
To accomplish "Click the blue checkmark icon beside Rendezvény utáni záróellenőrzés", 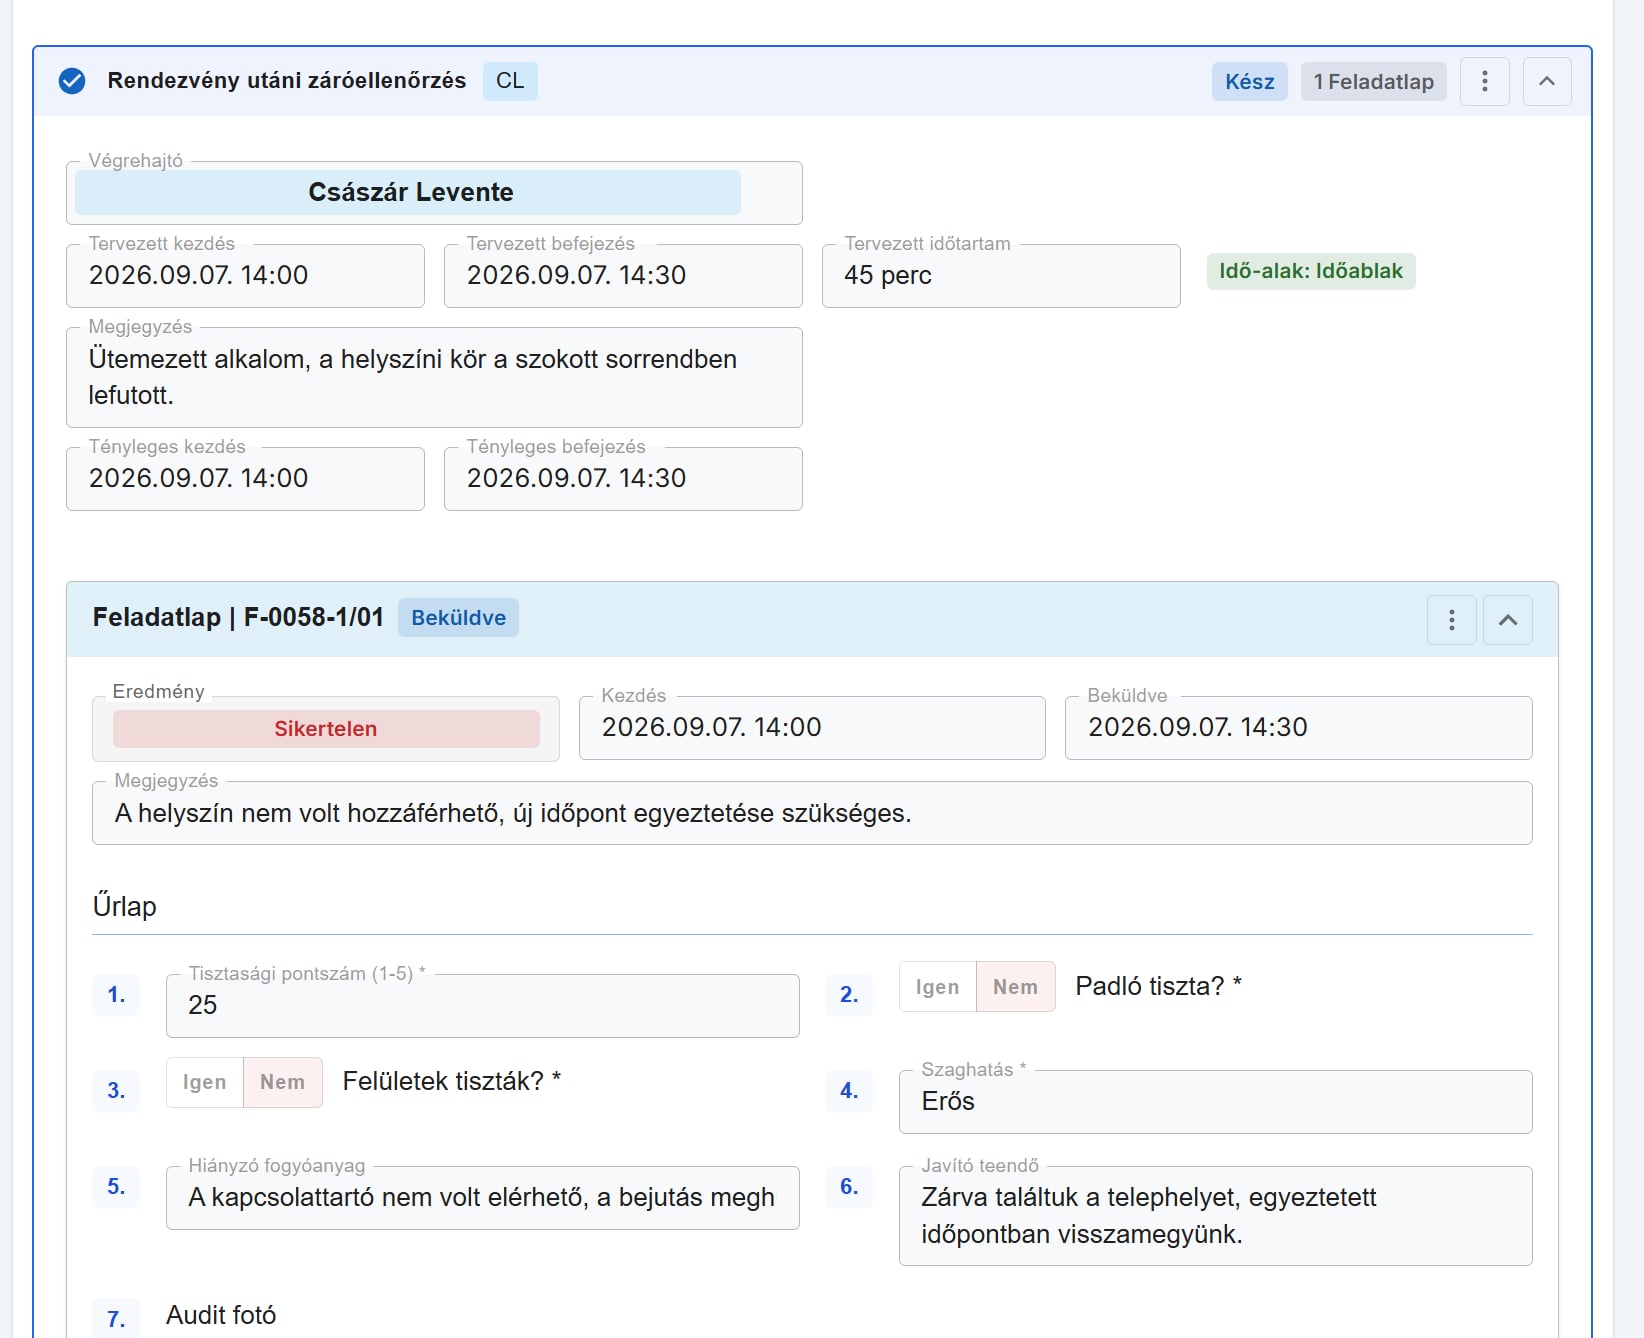I will click(x=72, y=81).
